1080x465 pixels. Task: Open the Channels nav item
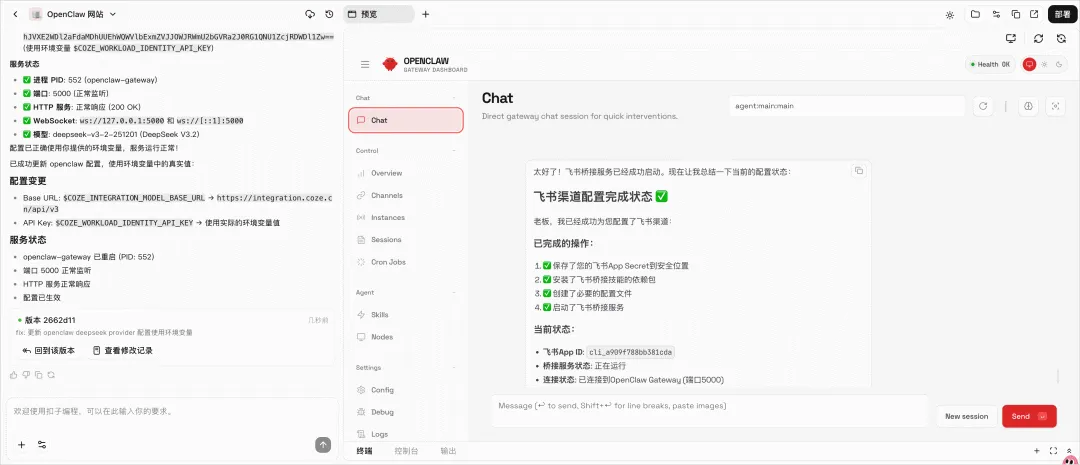(x=406, y=195)
